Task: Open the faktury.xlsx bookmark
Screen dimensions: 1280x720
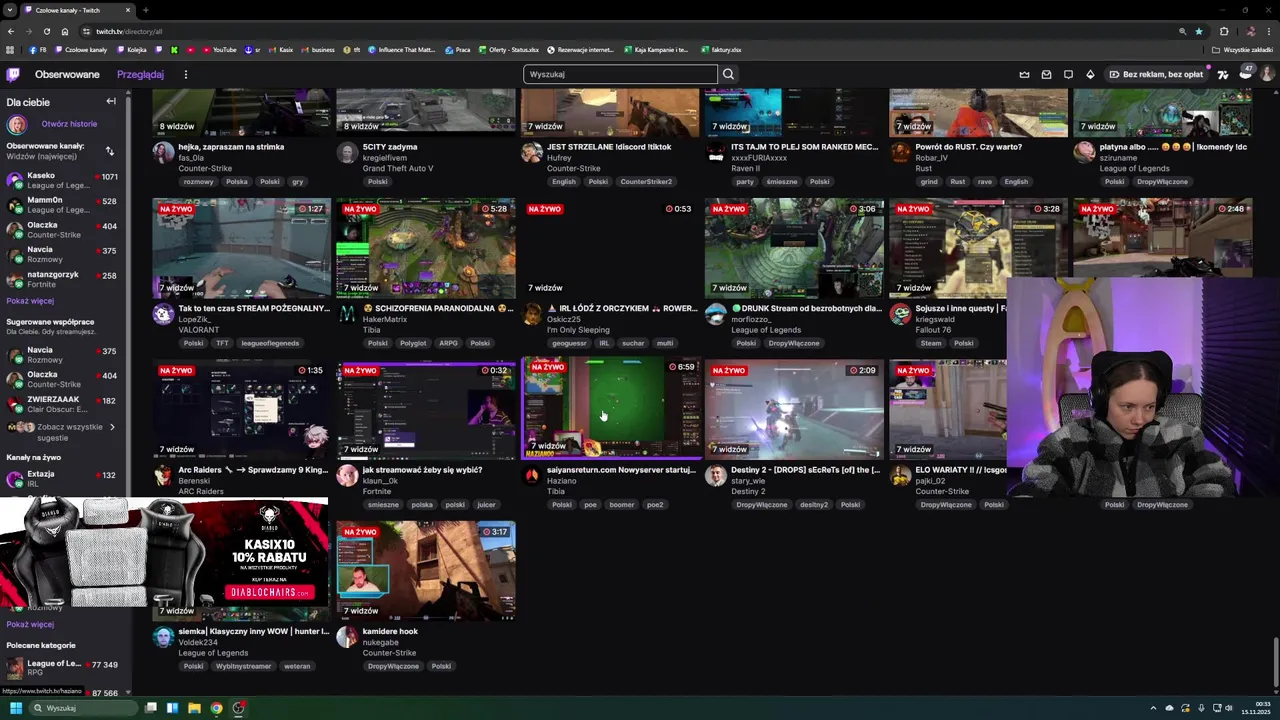Action: [x=721, y=49]
